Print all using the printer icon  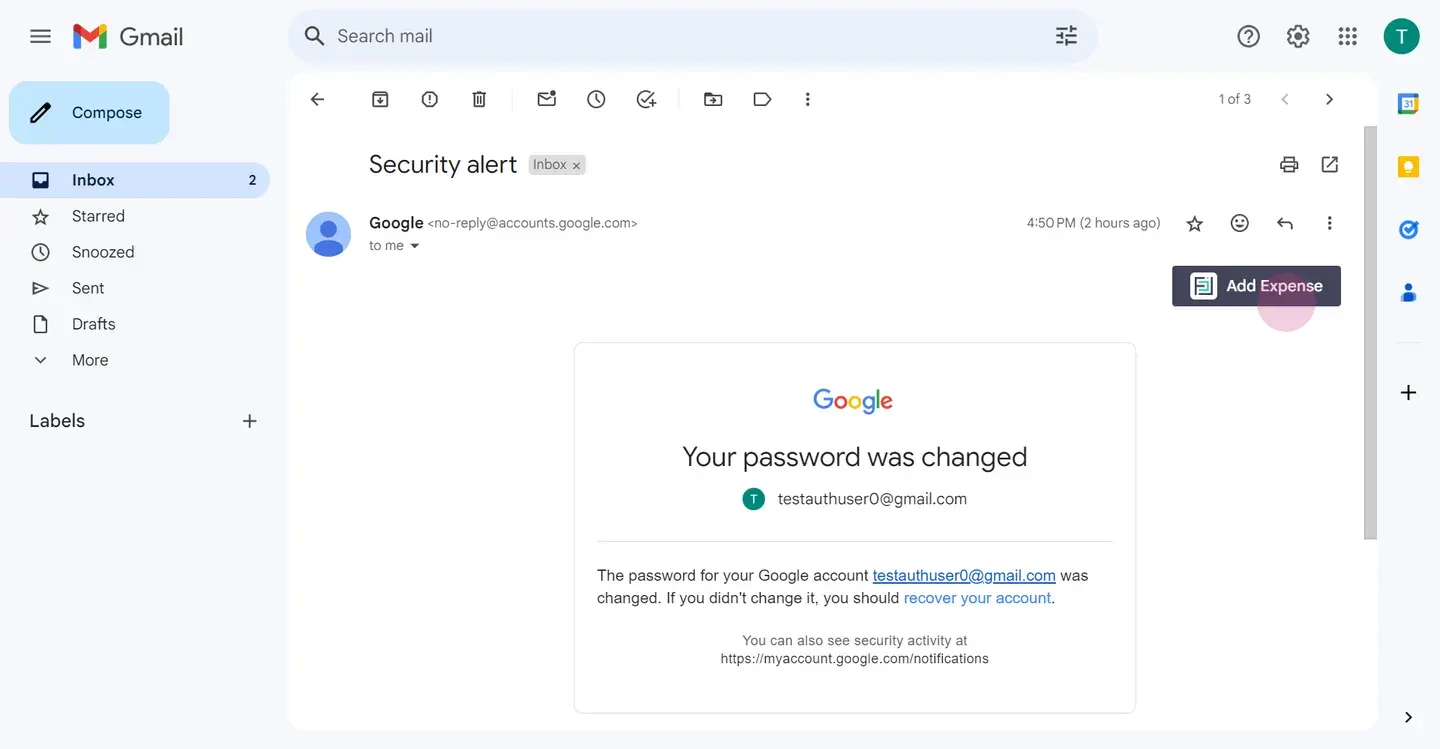pyautogui.click(x=1289, y=165)
